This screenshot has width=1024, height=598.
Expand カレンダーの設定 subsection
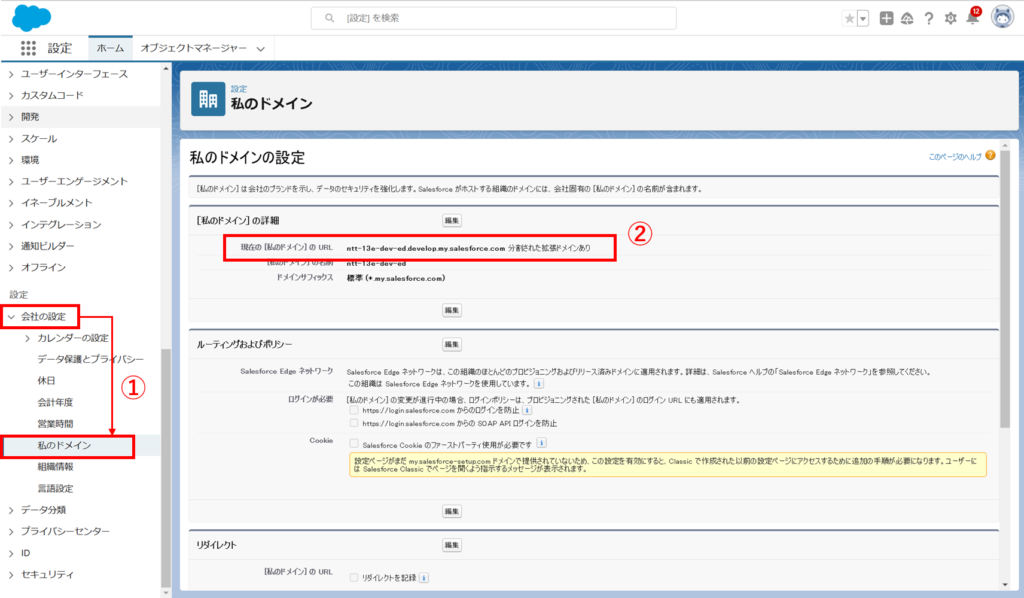click(27, 338)
